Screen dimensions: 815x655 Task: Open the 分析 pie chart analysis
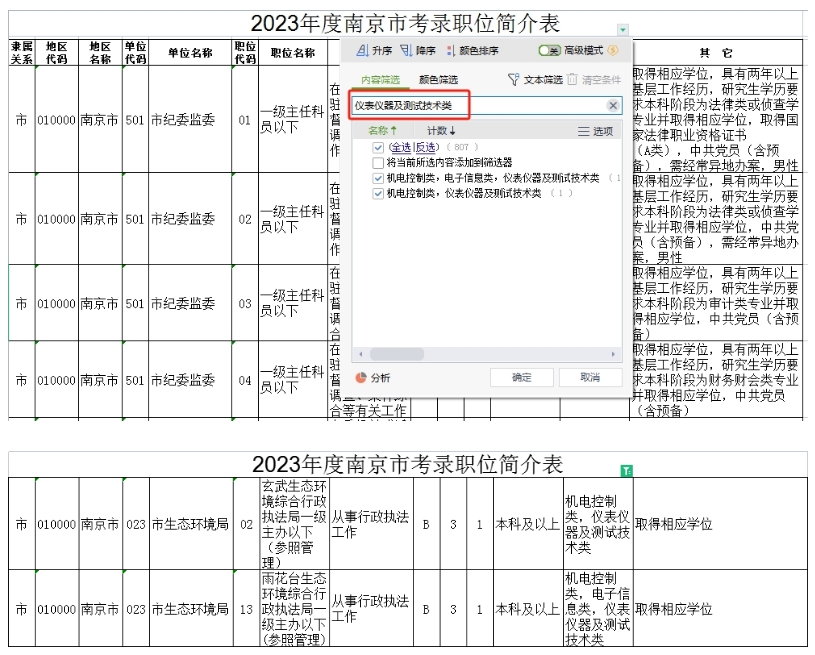tap(362, 378)
